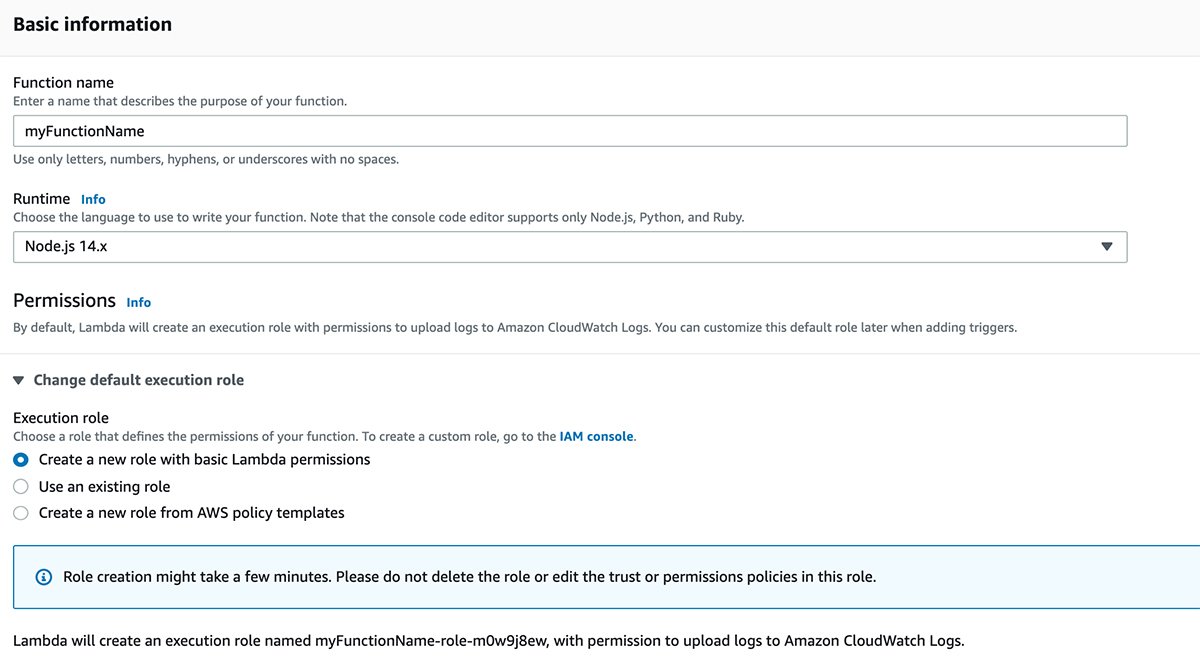Viewport: 1200px width, 660px height.
Task: Click the dropdown arrow on the Runtime selector
Action: (x=1108, y=246)
